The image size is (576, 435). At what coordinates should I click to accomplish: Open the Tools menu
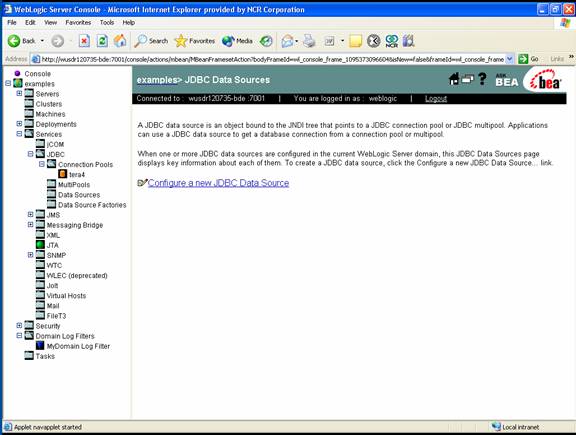tap(107, 22)
